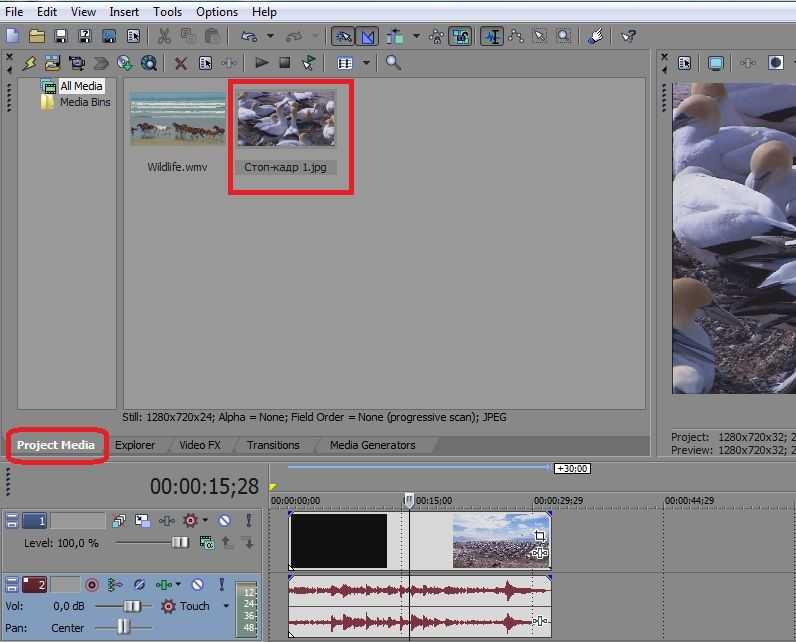Open track 1 automation settings dropdown
The image size is (796, 642).
tap(205, 520)
